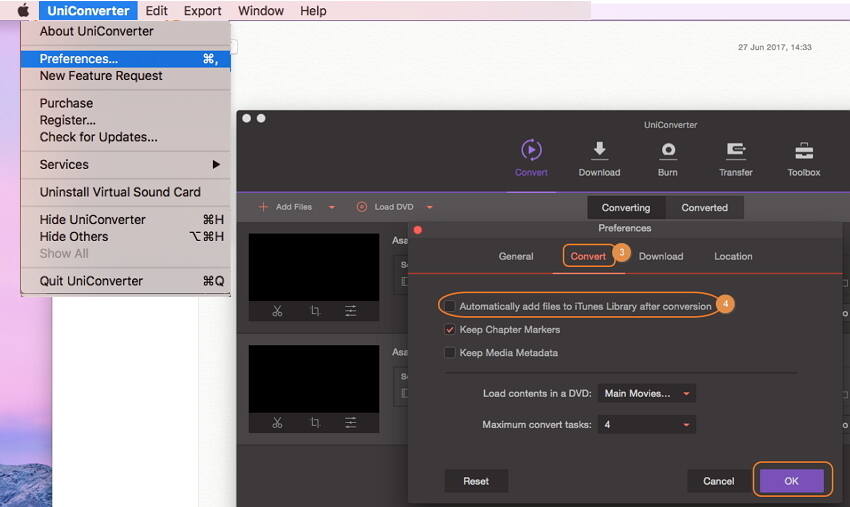Image resolution: width=850 pixels, height=507 pixels.
Task: Open the Window menu
Action: [261, 10]
